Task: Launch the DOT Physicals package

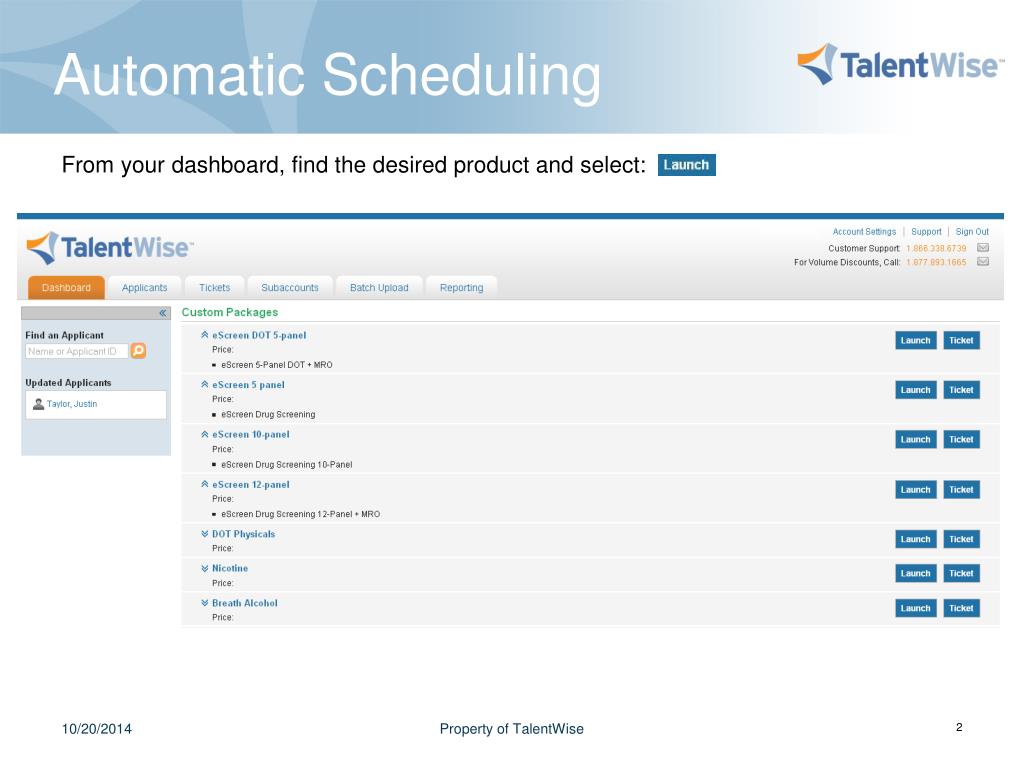Action: pos(916,539)
